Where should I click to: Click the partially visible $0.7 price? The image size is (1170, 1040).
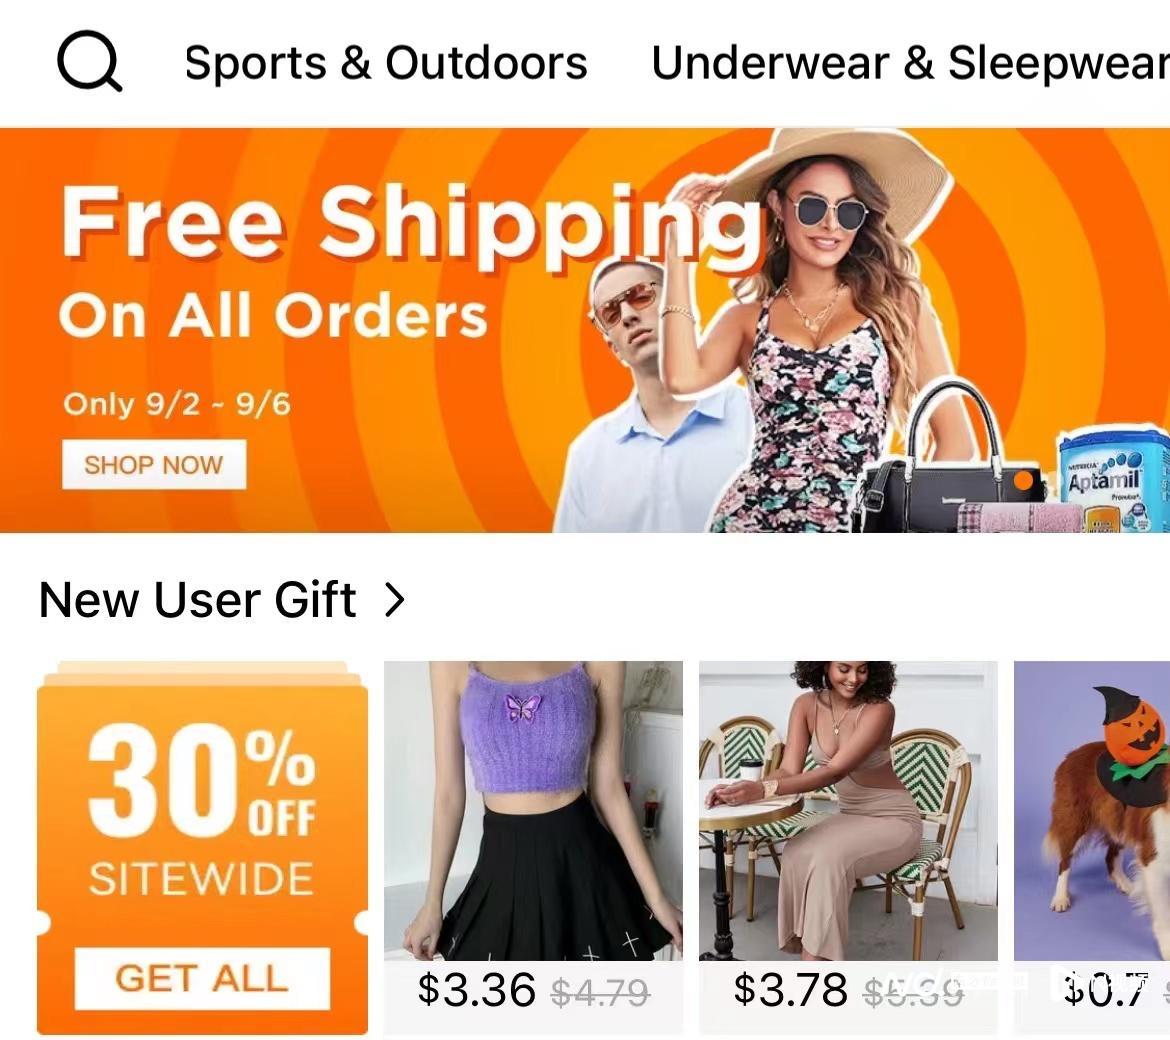pos(1105,989)
